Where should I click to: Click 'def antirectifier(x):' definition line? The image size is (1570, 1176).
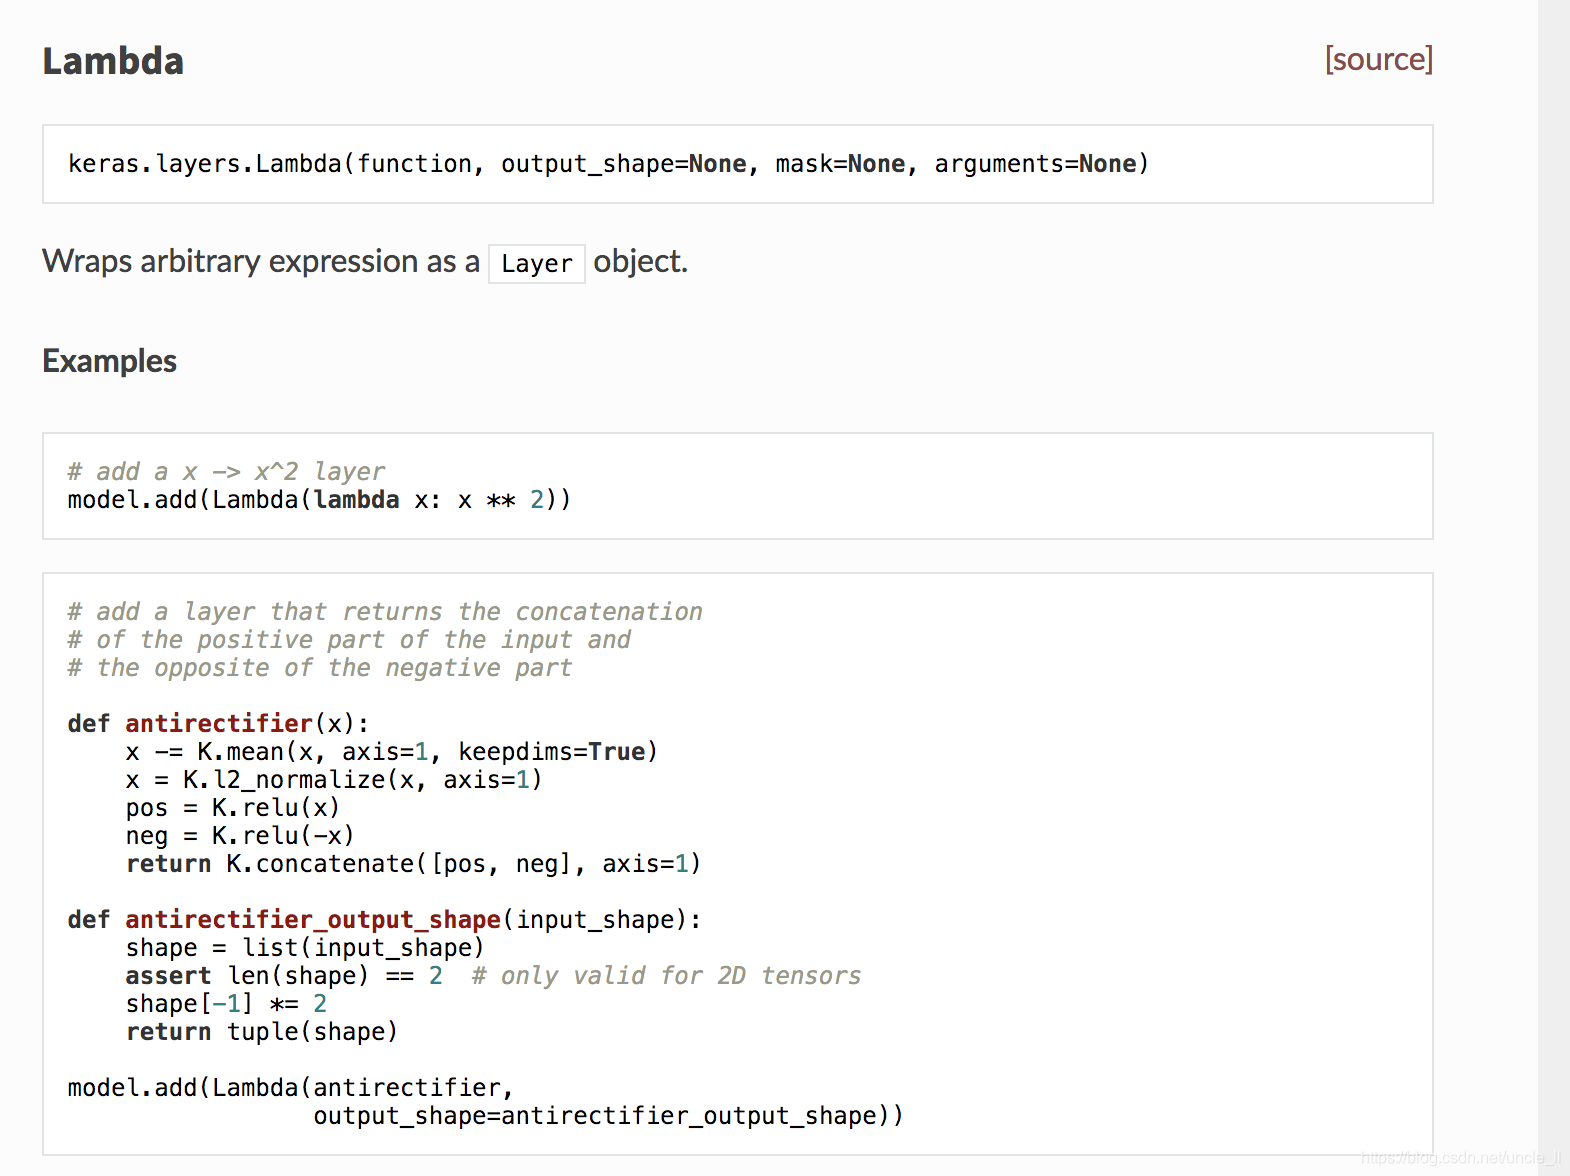[x=218, y=723]
